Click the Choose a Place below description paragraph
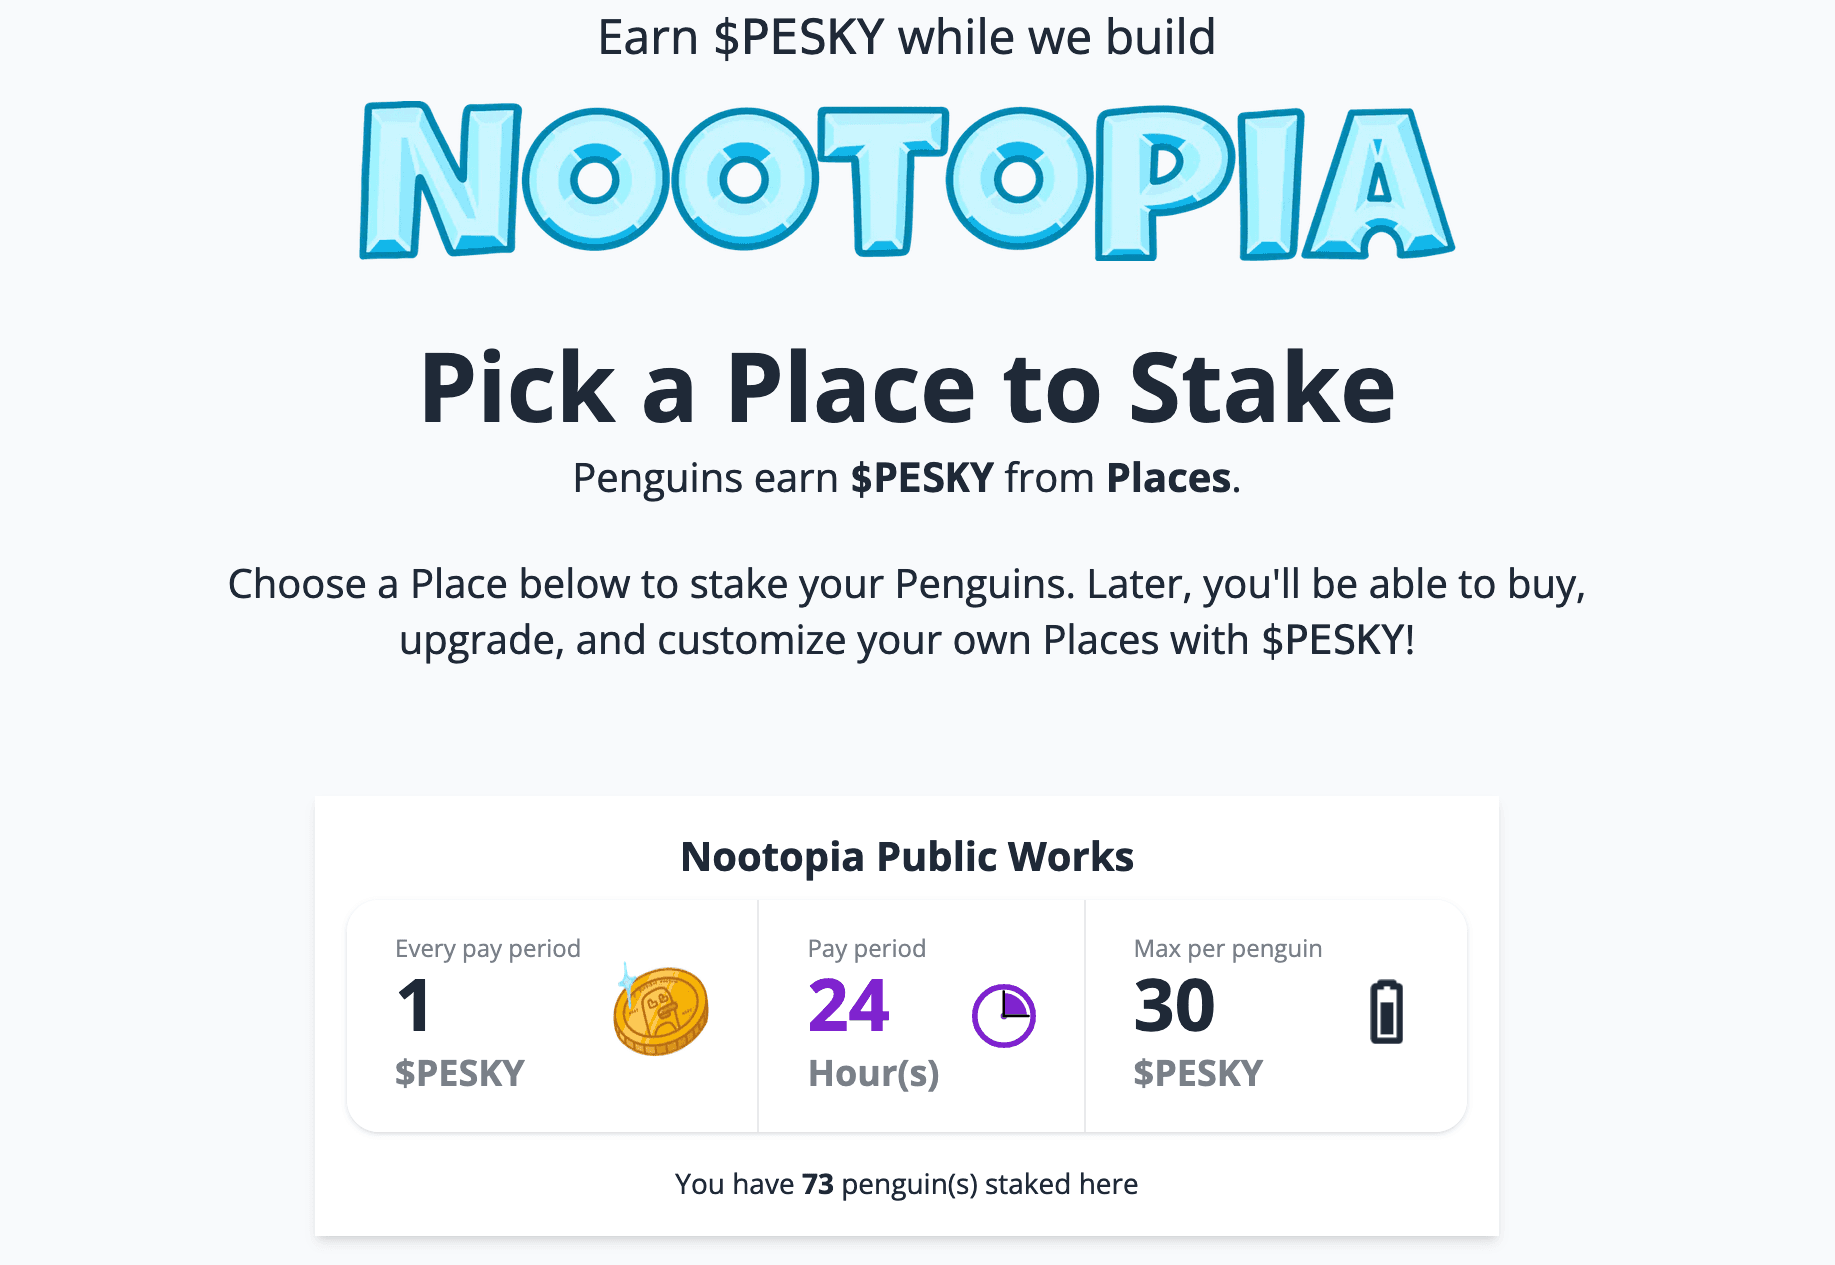This screenshot has width=1835, height=1265. click(907, 612)
